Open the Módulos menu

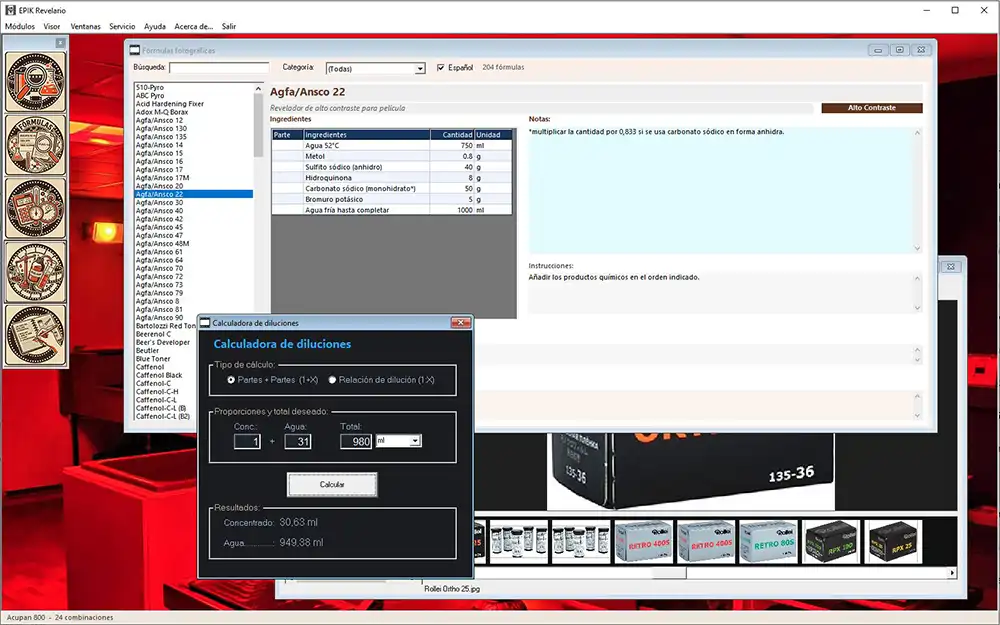(20, 26)
